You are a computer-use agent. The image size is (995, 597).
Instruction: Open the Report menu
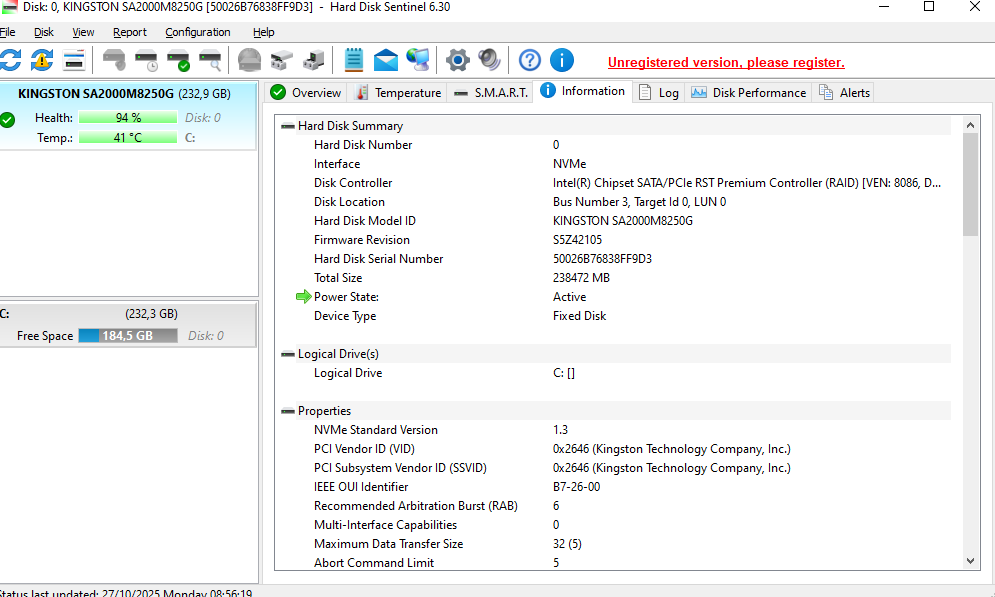[x=130, y=32]
